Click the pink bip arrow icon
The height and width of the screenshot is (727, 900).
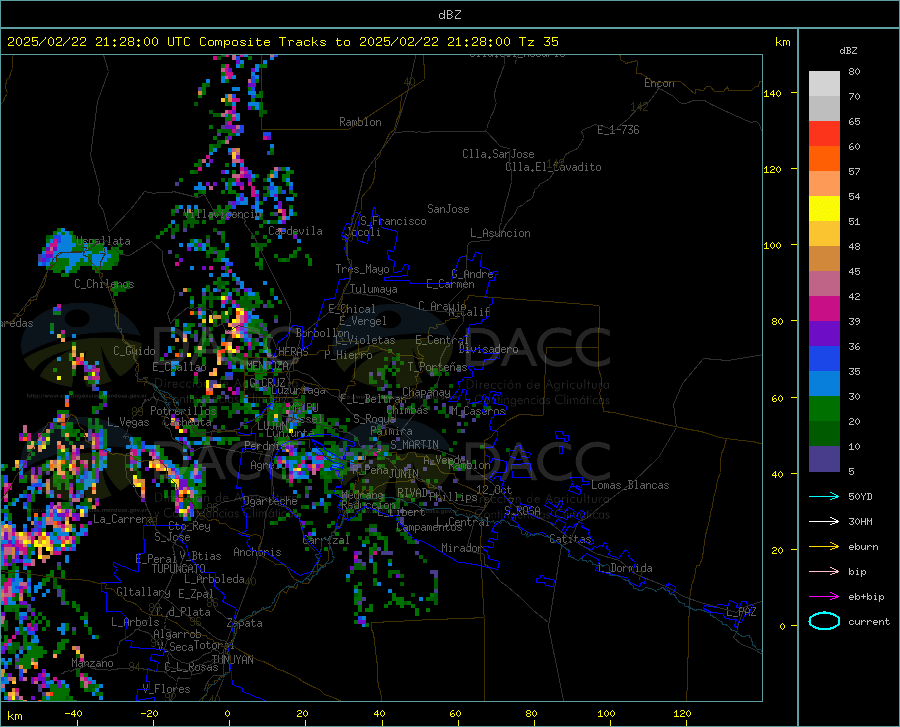824,572
